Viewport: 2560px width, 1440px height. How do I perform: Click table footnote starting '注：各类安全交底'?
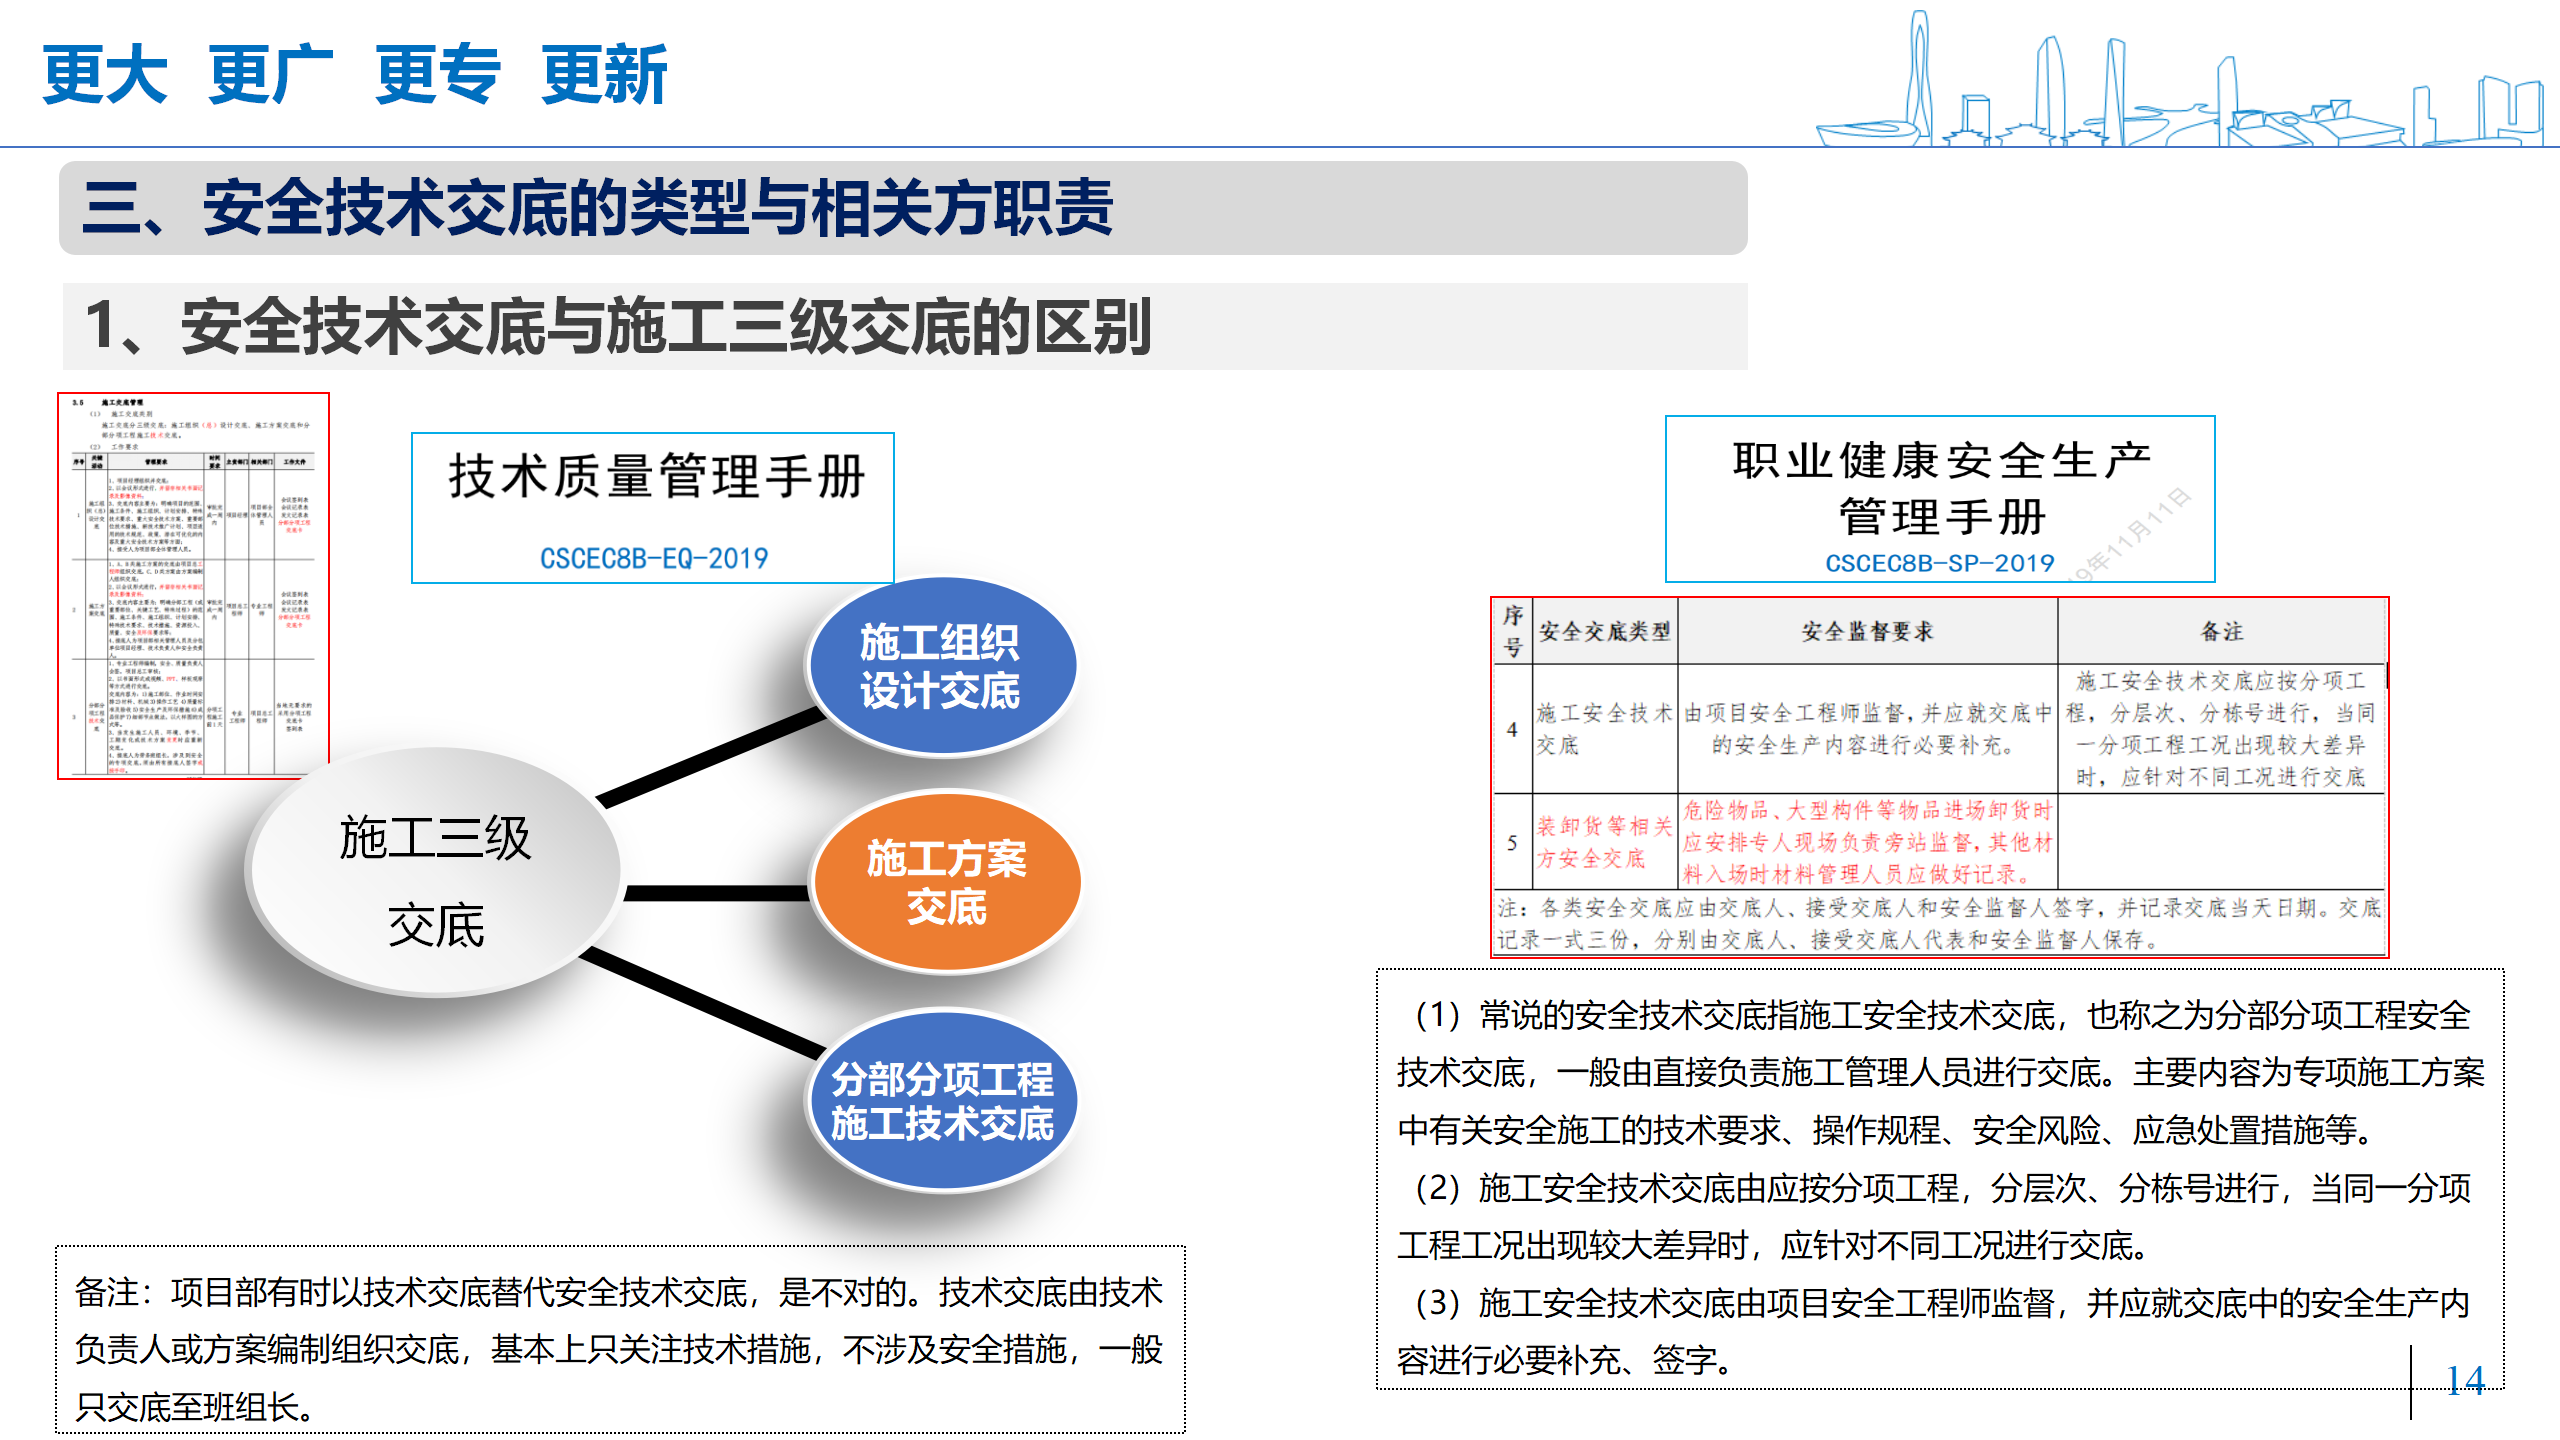[1939, 923]
